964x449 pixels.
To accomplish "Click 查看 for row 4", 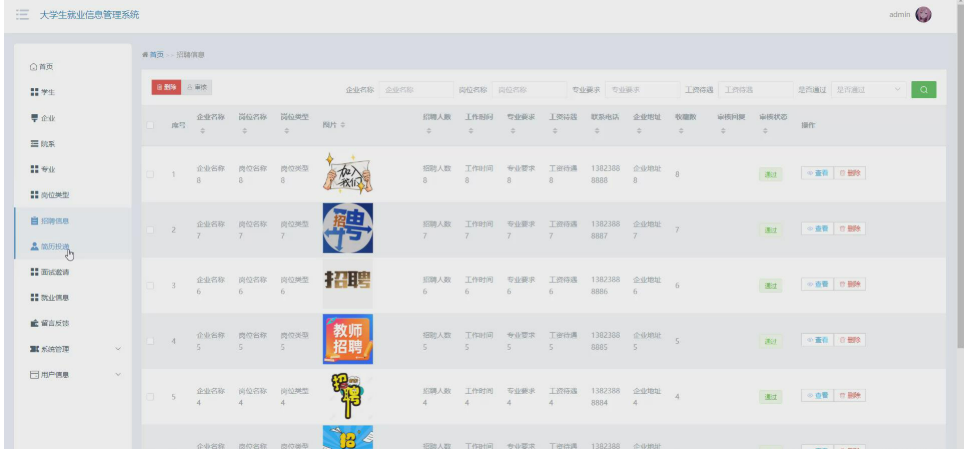I will (817, 340).
